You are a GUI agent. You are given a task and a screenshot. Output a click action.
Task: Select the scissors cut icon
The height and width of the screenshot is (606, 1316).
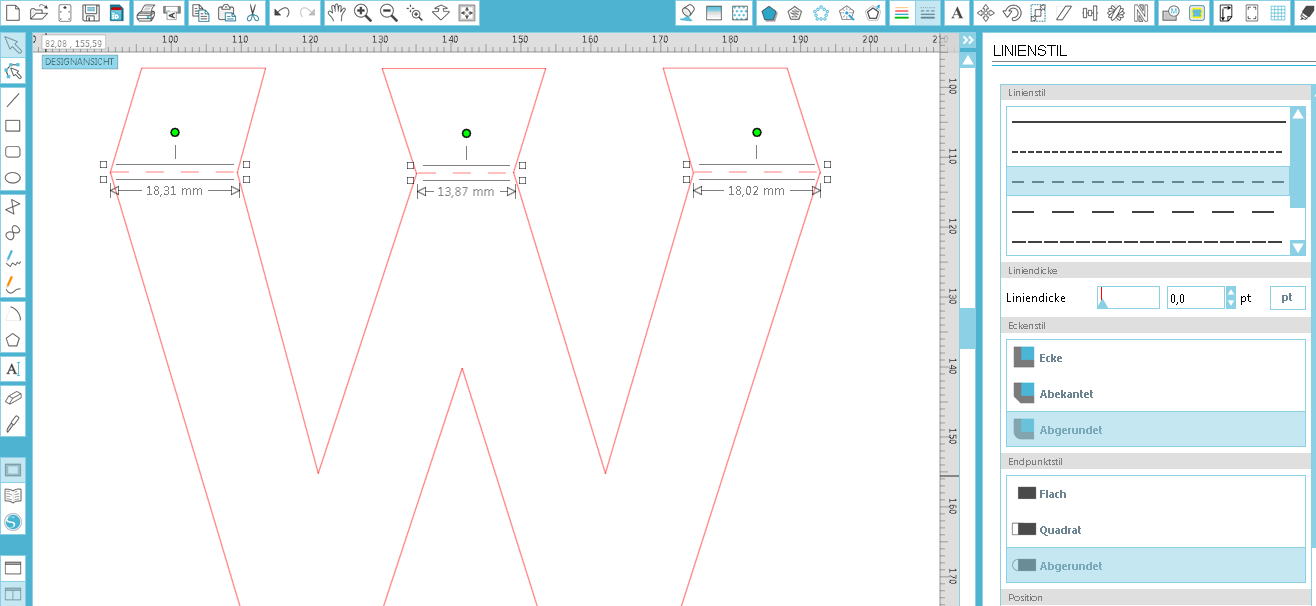pyautogui.click(x=253, y=13)
